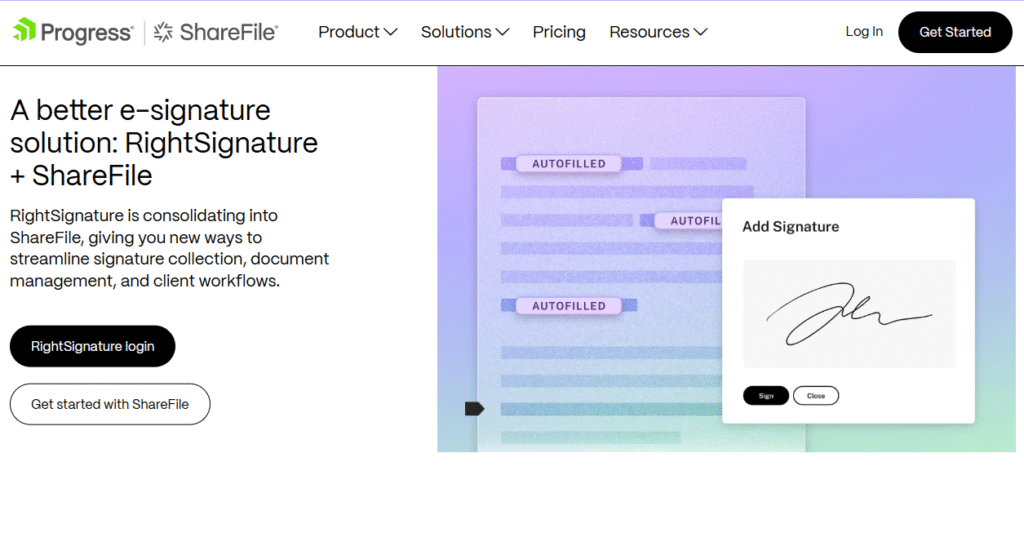Click the Log In link
The height and width of the screenshot is (555, 1024).
(x=864, y=31)
